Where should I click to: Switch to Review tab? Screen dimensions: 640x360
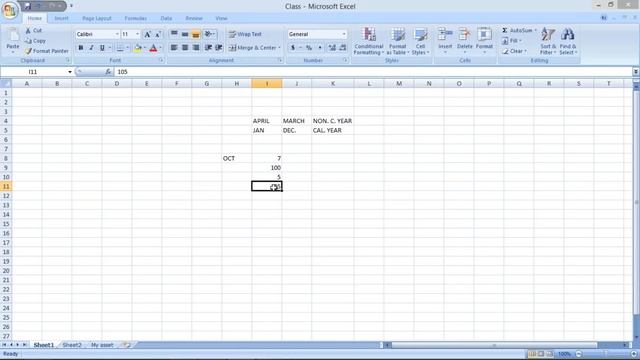click(x=193, y=18)
